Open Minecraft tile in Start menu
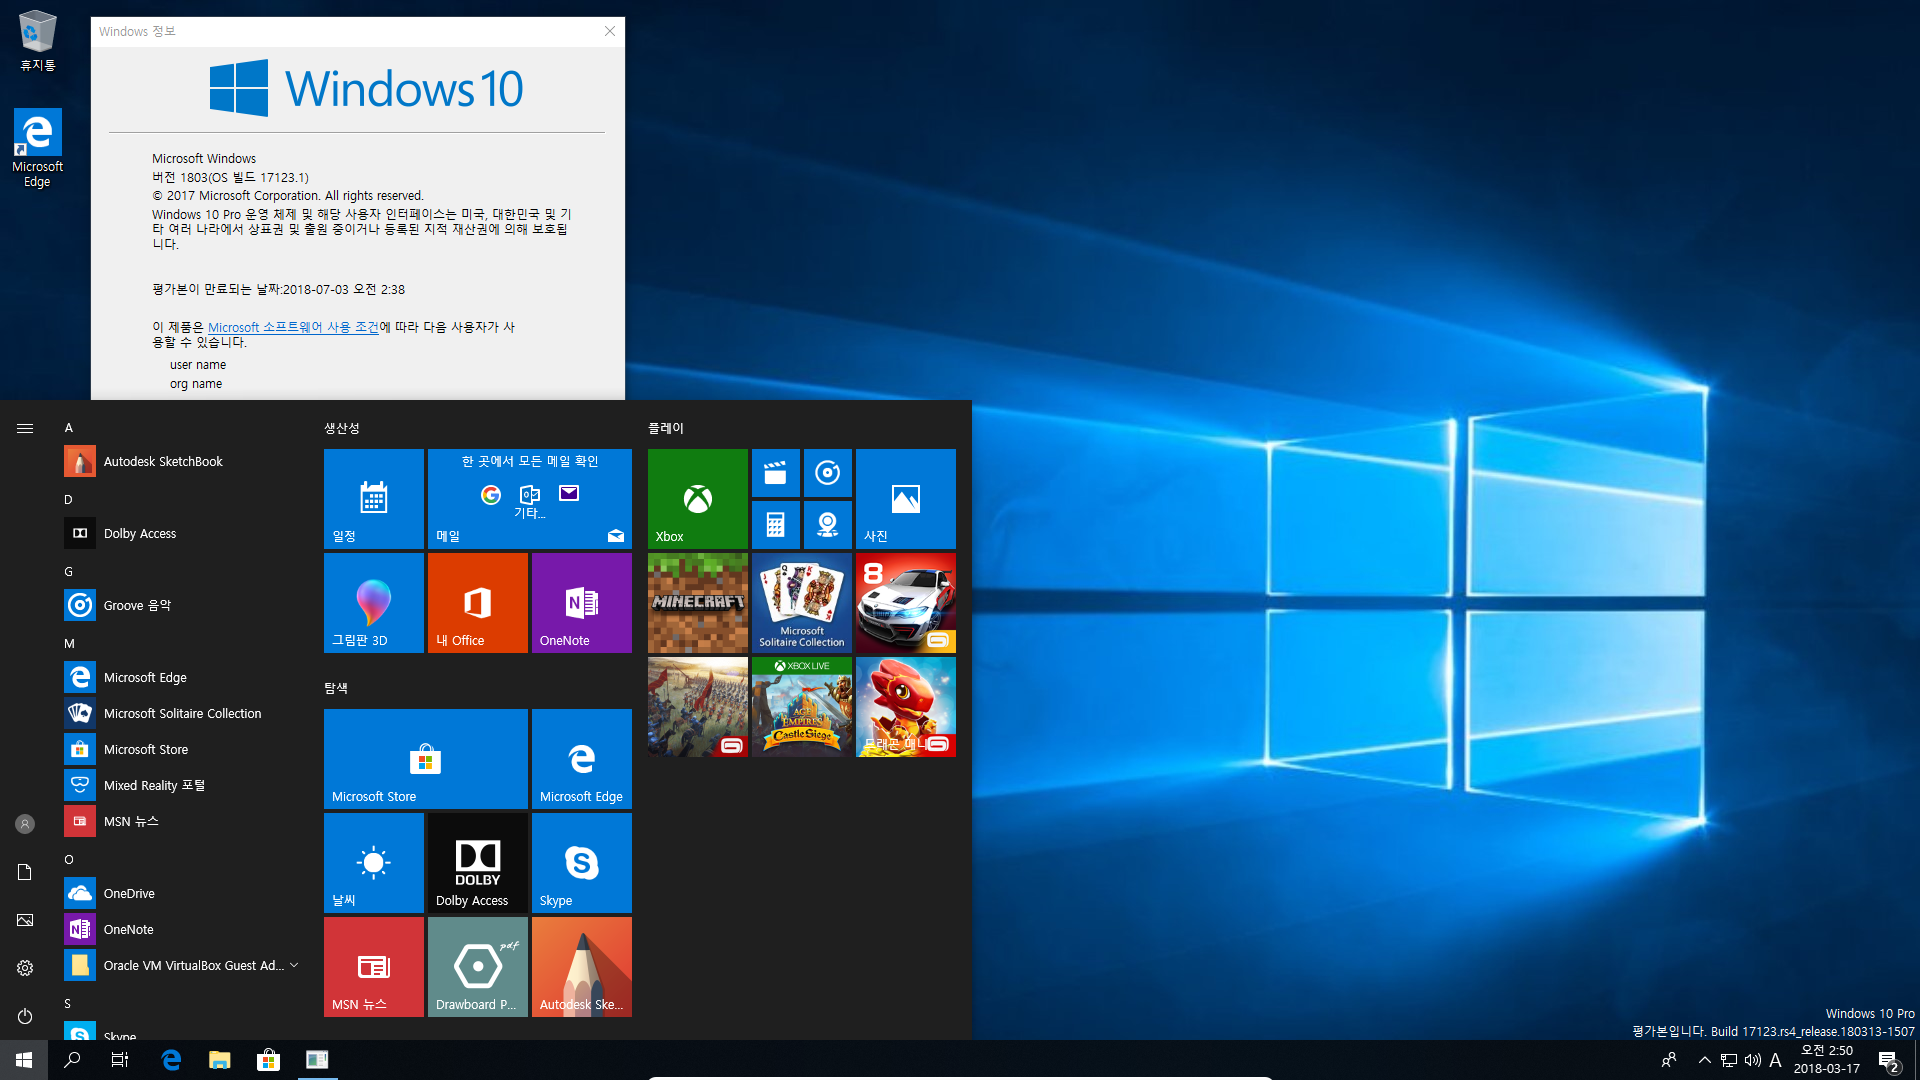The height and width of the screenshot is (1080, 1920). 696,603
